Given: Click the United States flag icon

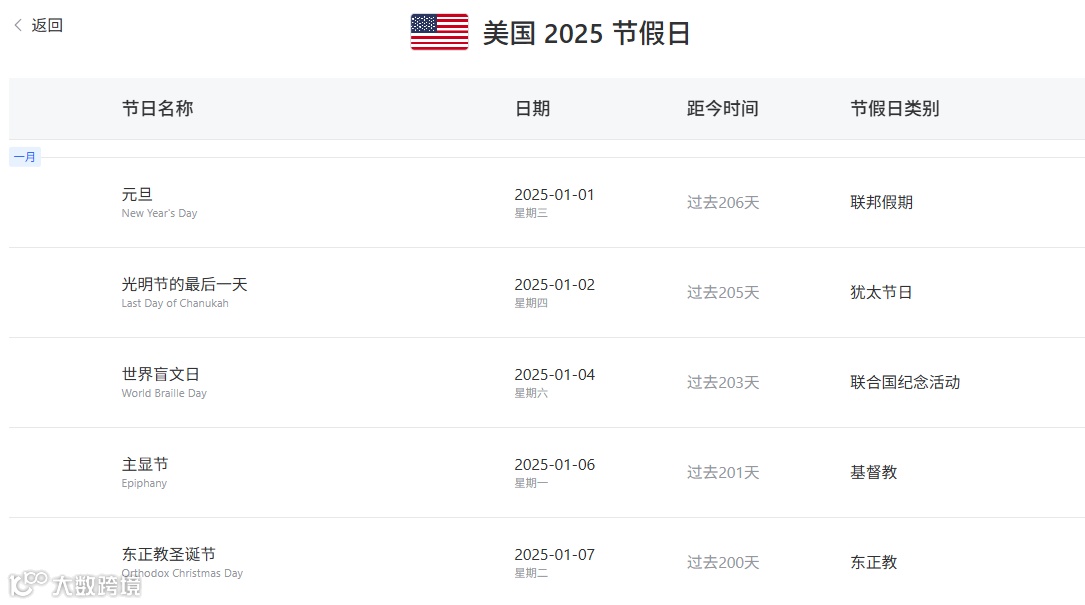Looking at the screenshot, I should tap(439, 32).
